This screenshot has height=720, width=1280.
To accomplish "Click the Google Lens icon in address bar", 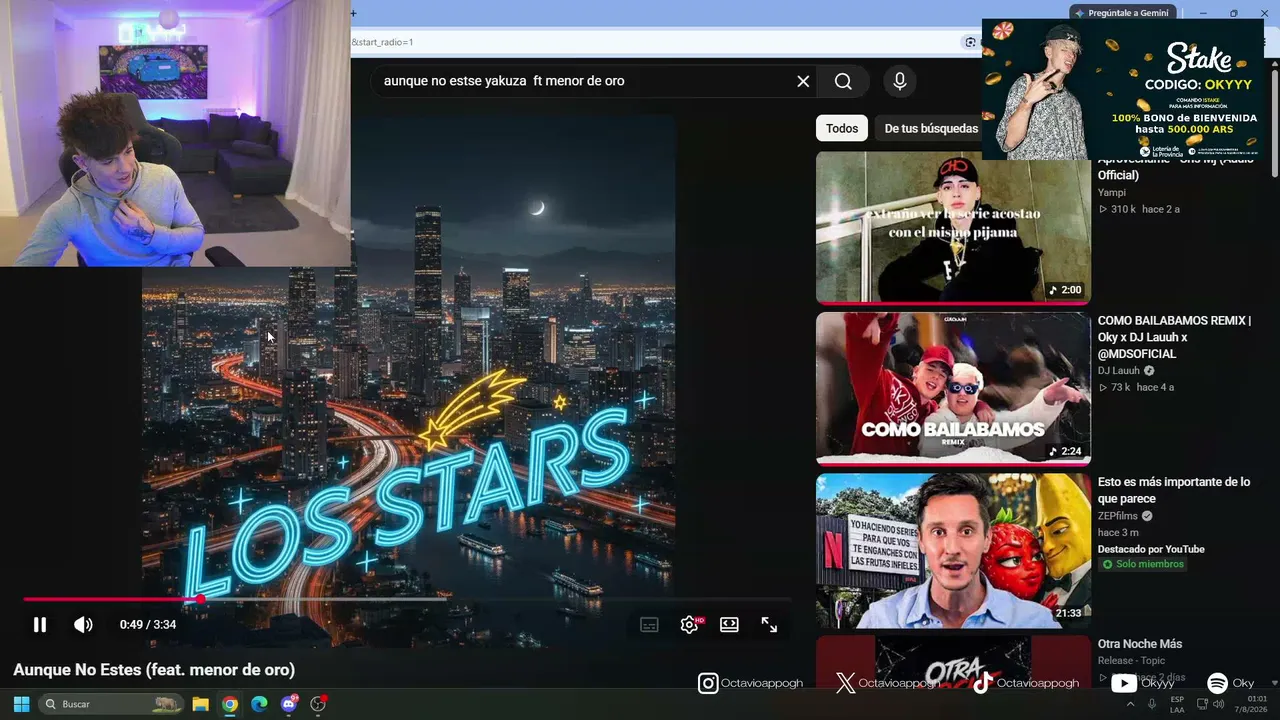I will [x=970, y=42].
